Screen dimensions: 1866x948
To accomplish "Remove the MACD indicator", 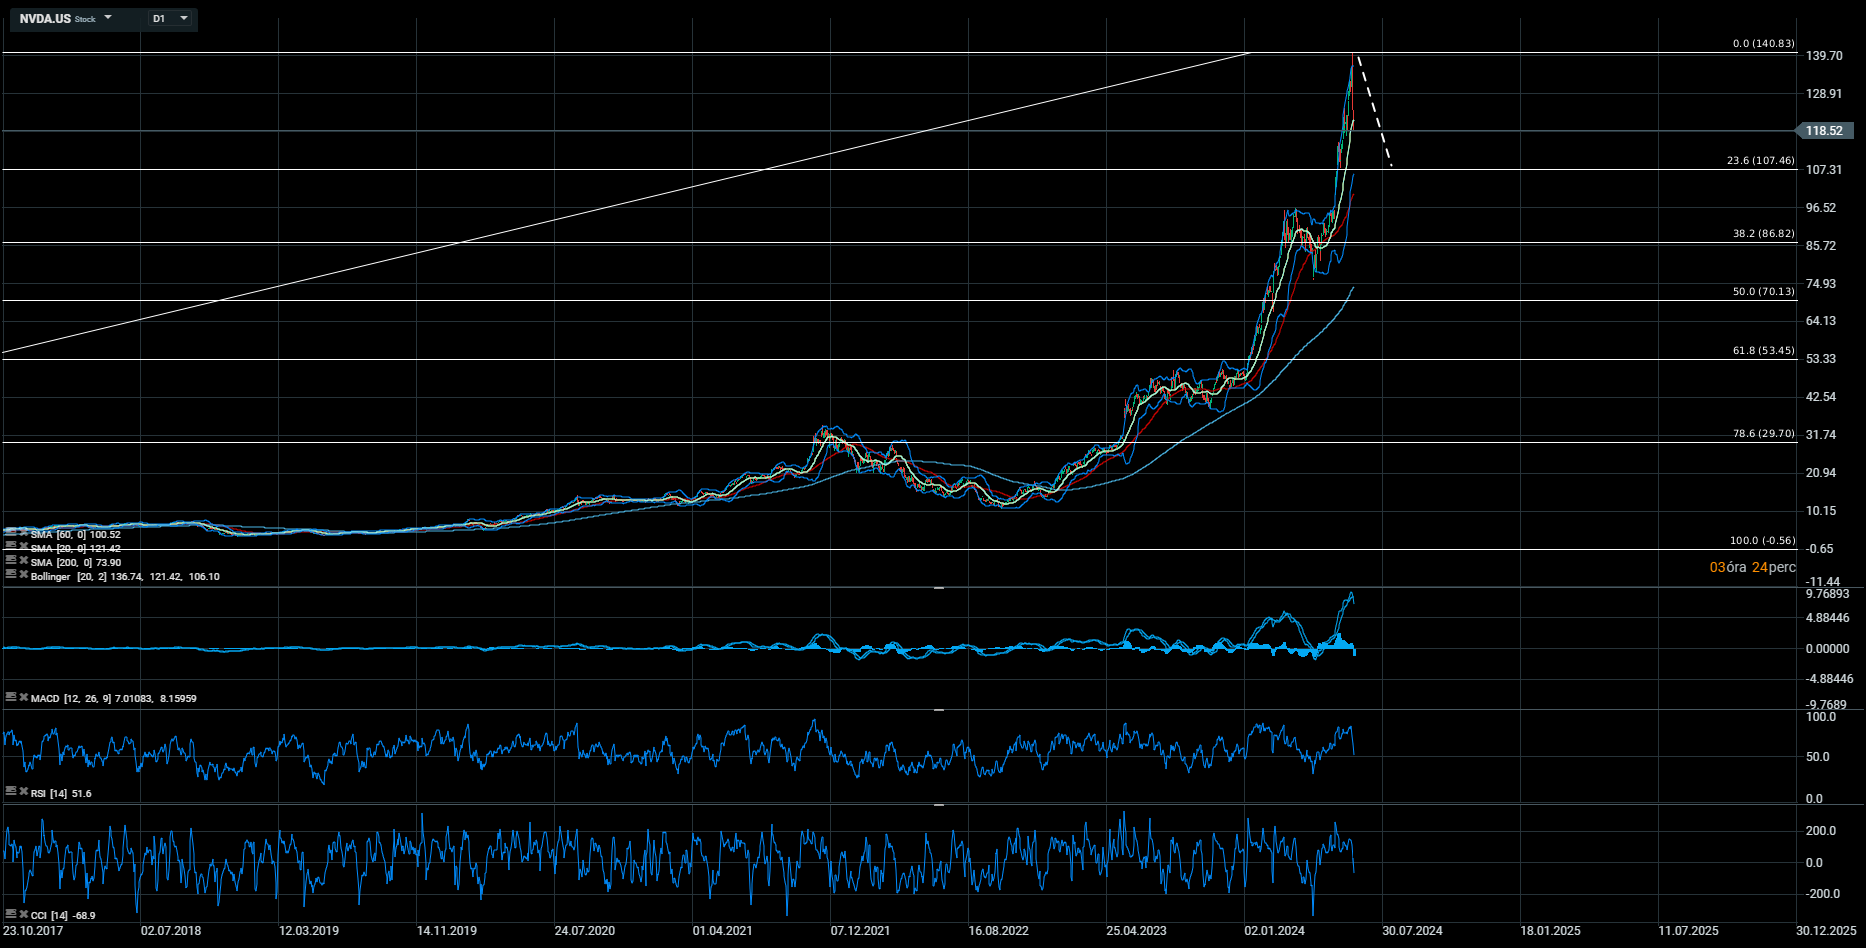I will point(24,697).
